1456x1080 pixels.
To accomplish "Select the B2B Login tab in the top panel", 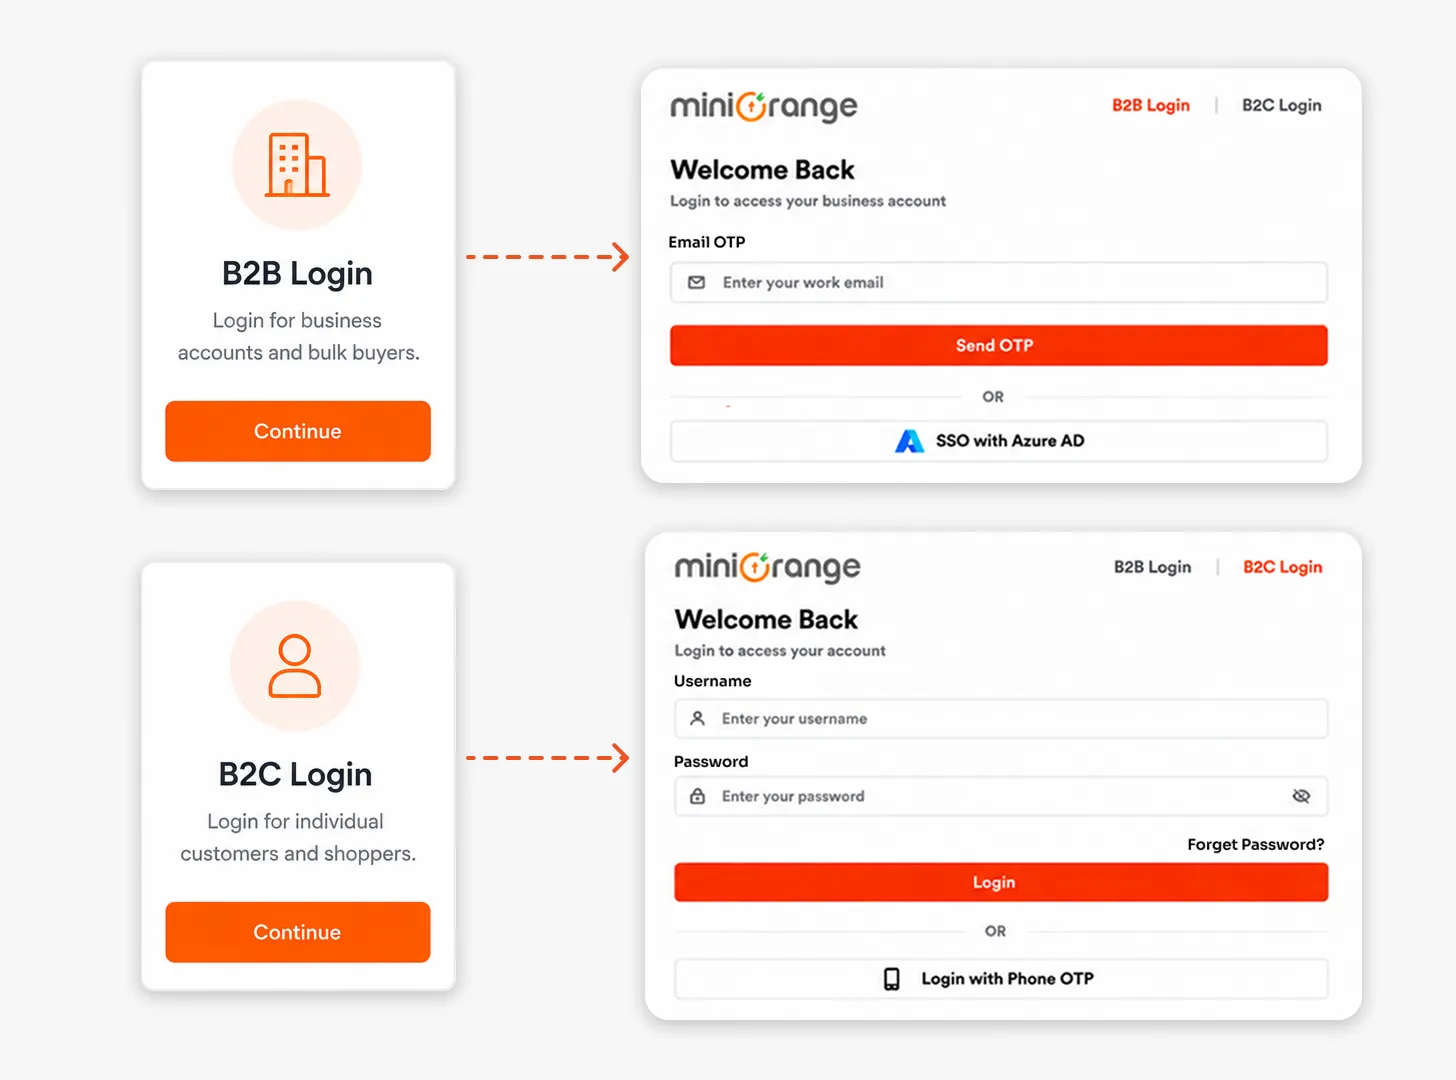I will [1151, 105].
